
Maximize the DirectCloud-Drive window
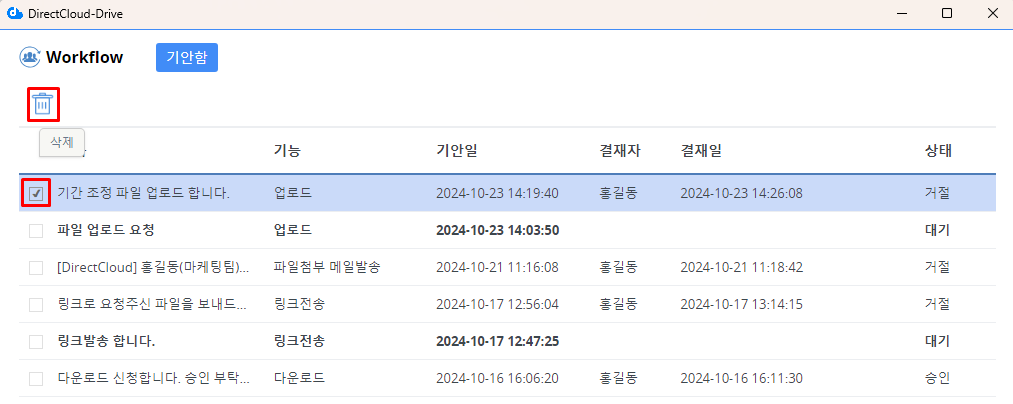[x=947, y=14]
